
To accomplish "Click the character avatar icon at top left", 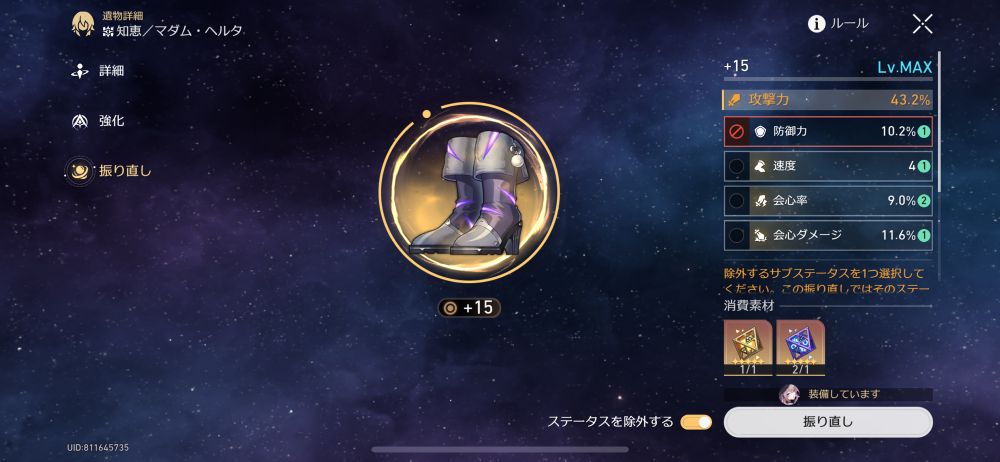I will pyautogui.click(x=83, y=24).
